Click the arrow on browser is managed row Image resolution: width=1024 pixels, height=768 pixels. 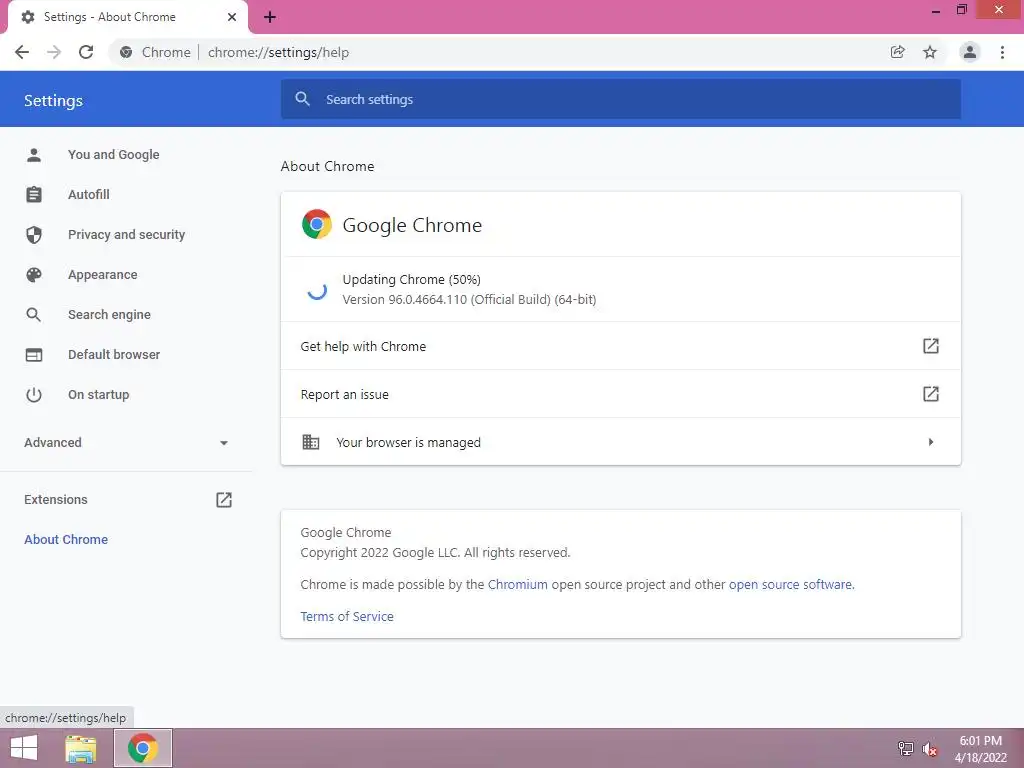click(931, 442)
